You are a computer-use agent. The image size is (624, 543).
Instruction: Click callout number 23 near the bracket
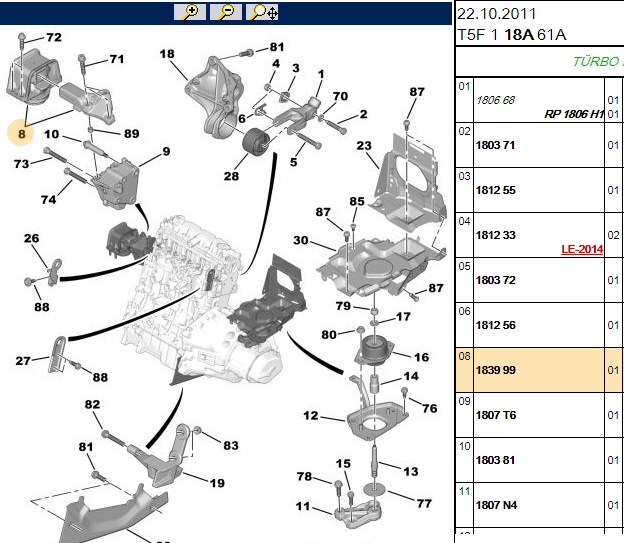click(x=364, y=146)
